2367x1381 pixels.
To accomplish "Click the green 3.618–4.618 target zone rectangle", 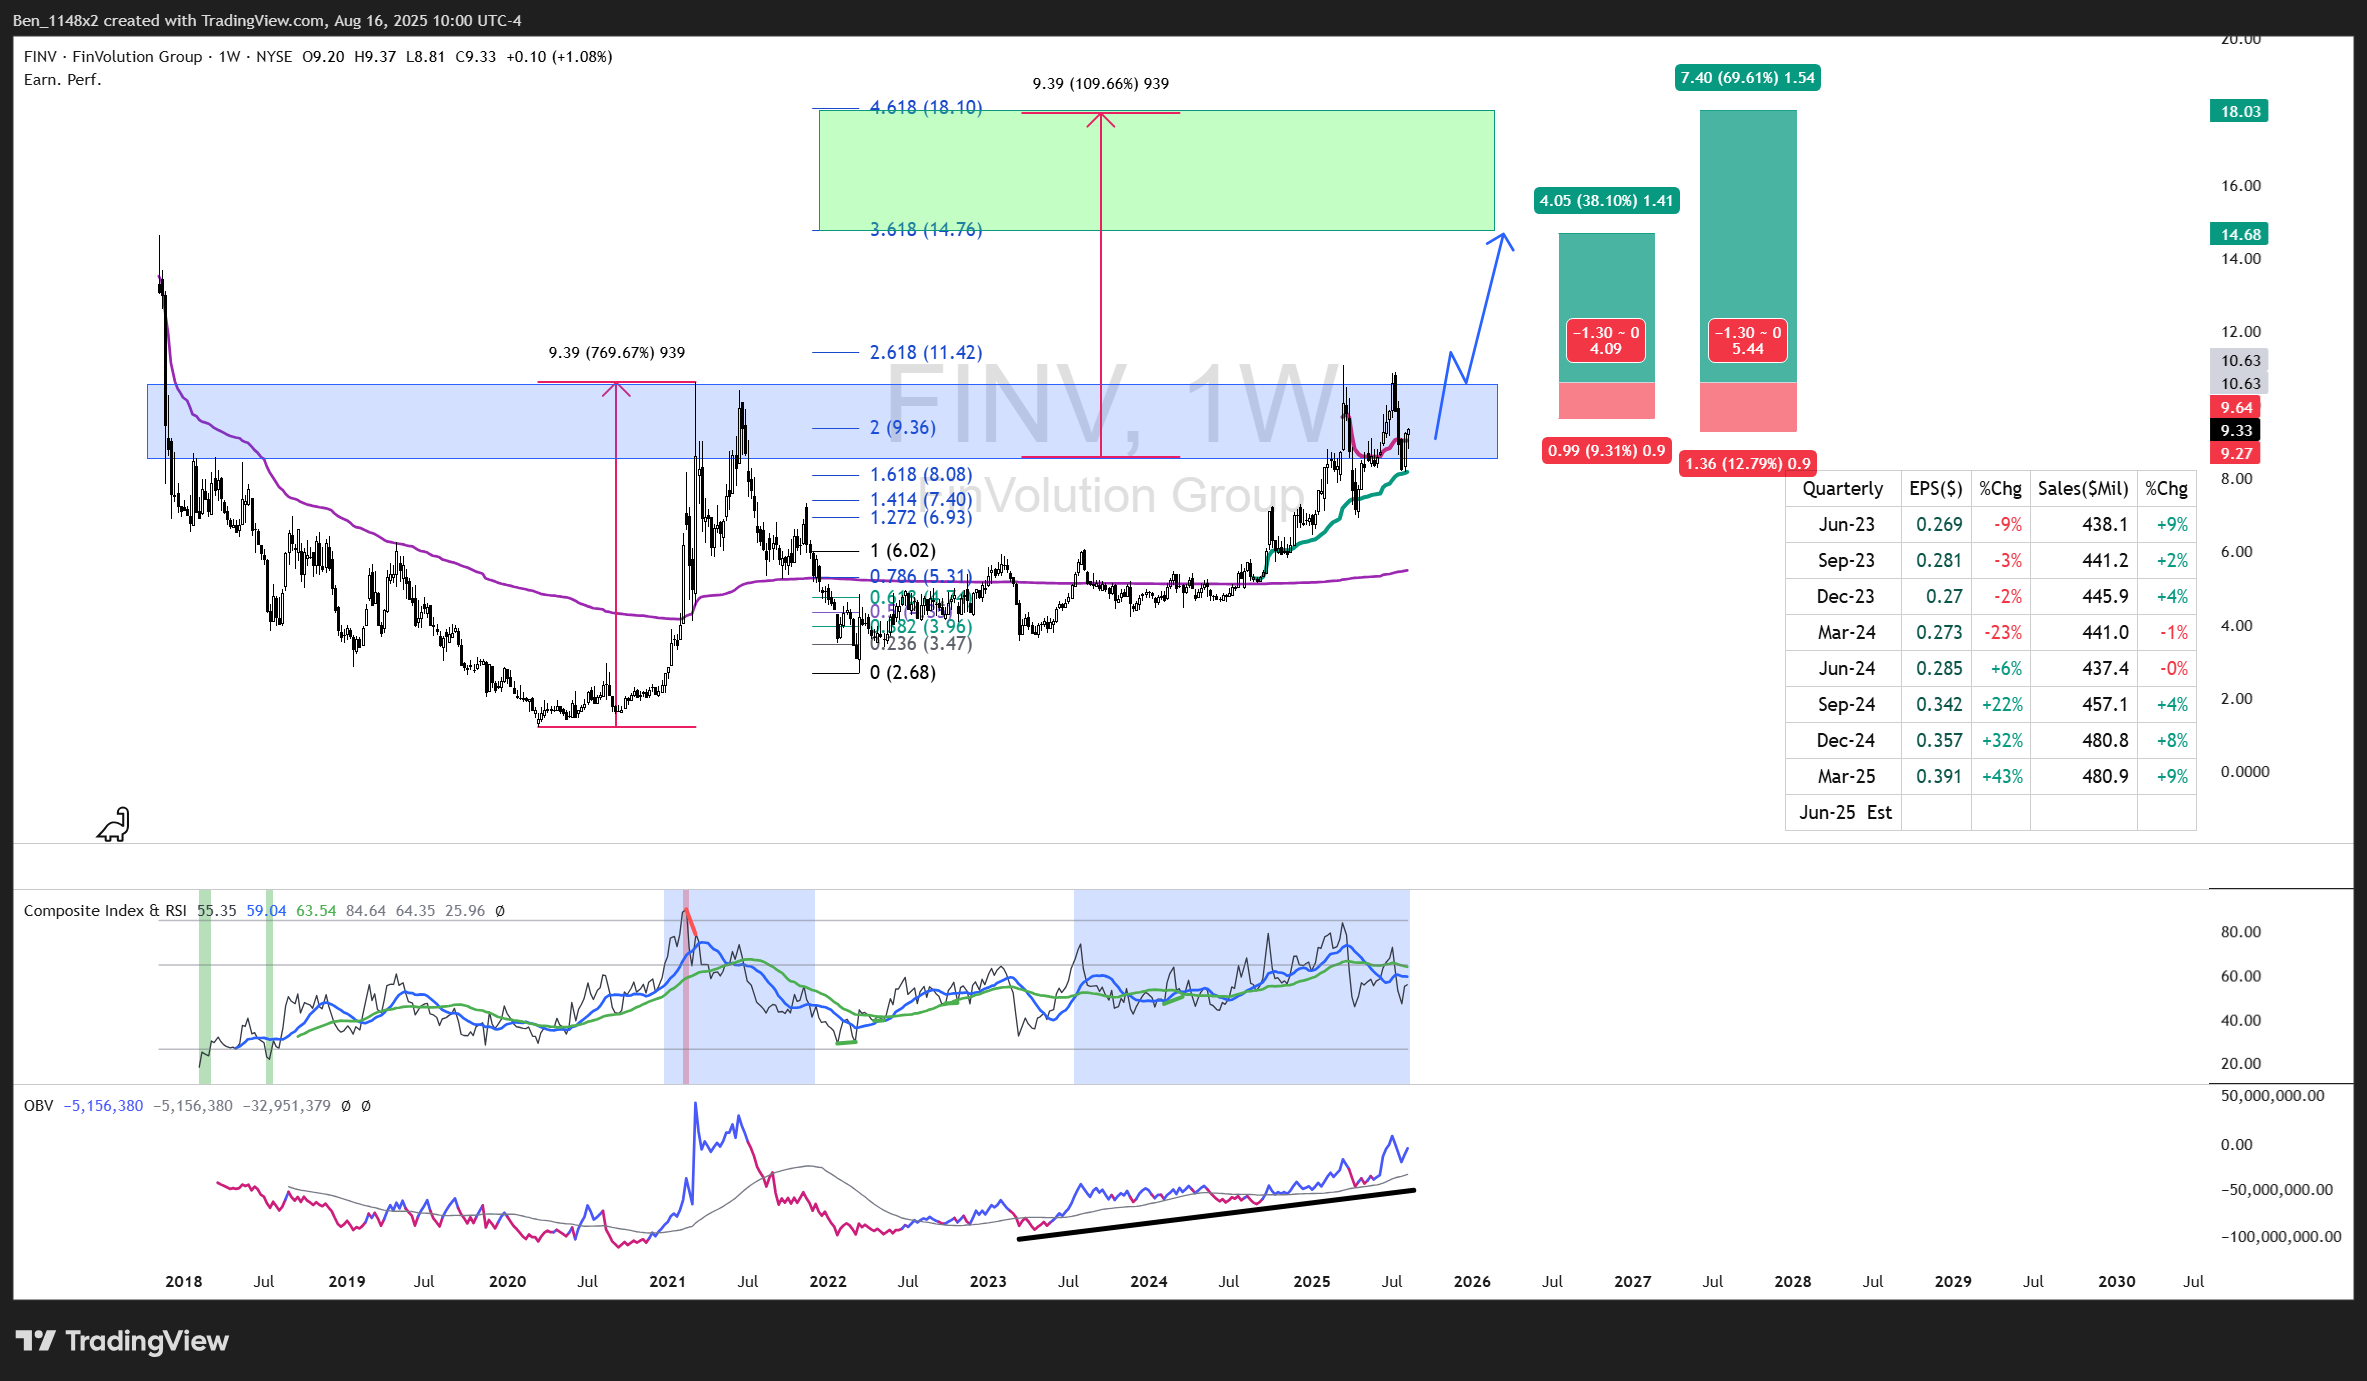I will (x=1300, y=170).
